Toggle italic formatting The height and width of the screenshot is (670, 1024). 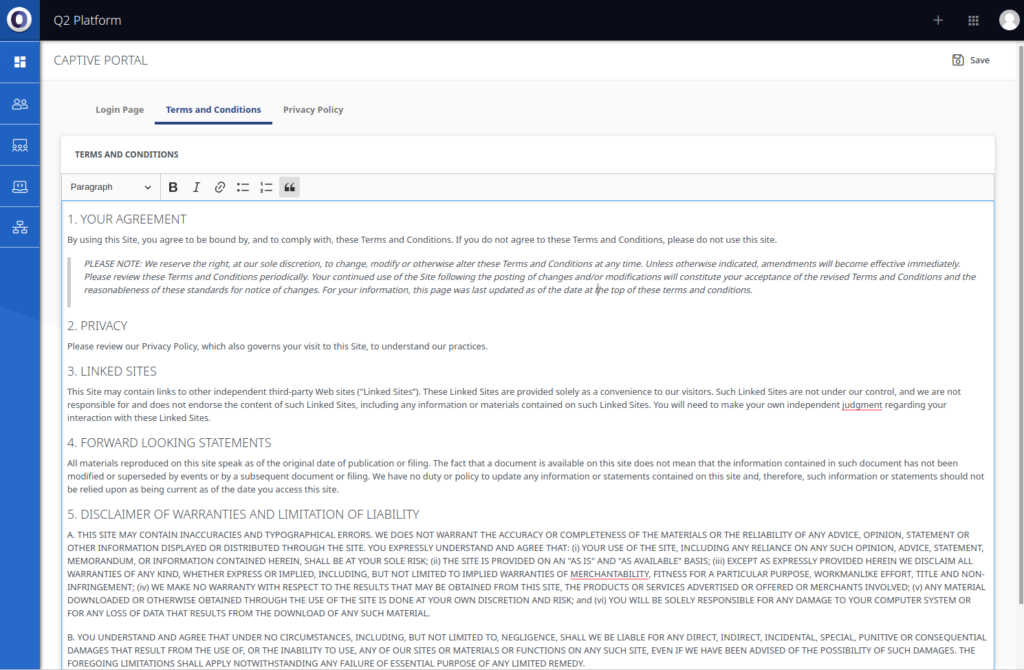pyautogui.click(x=196, y=187)
